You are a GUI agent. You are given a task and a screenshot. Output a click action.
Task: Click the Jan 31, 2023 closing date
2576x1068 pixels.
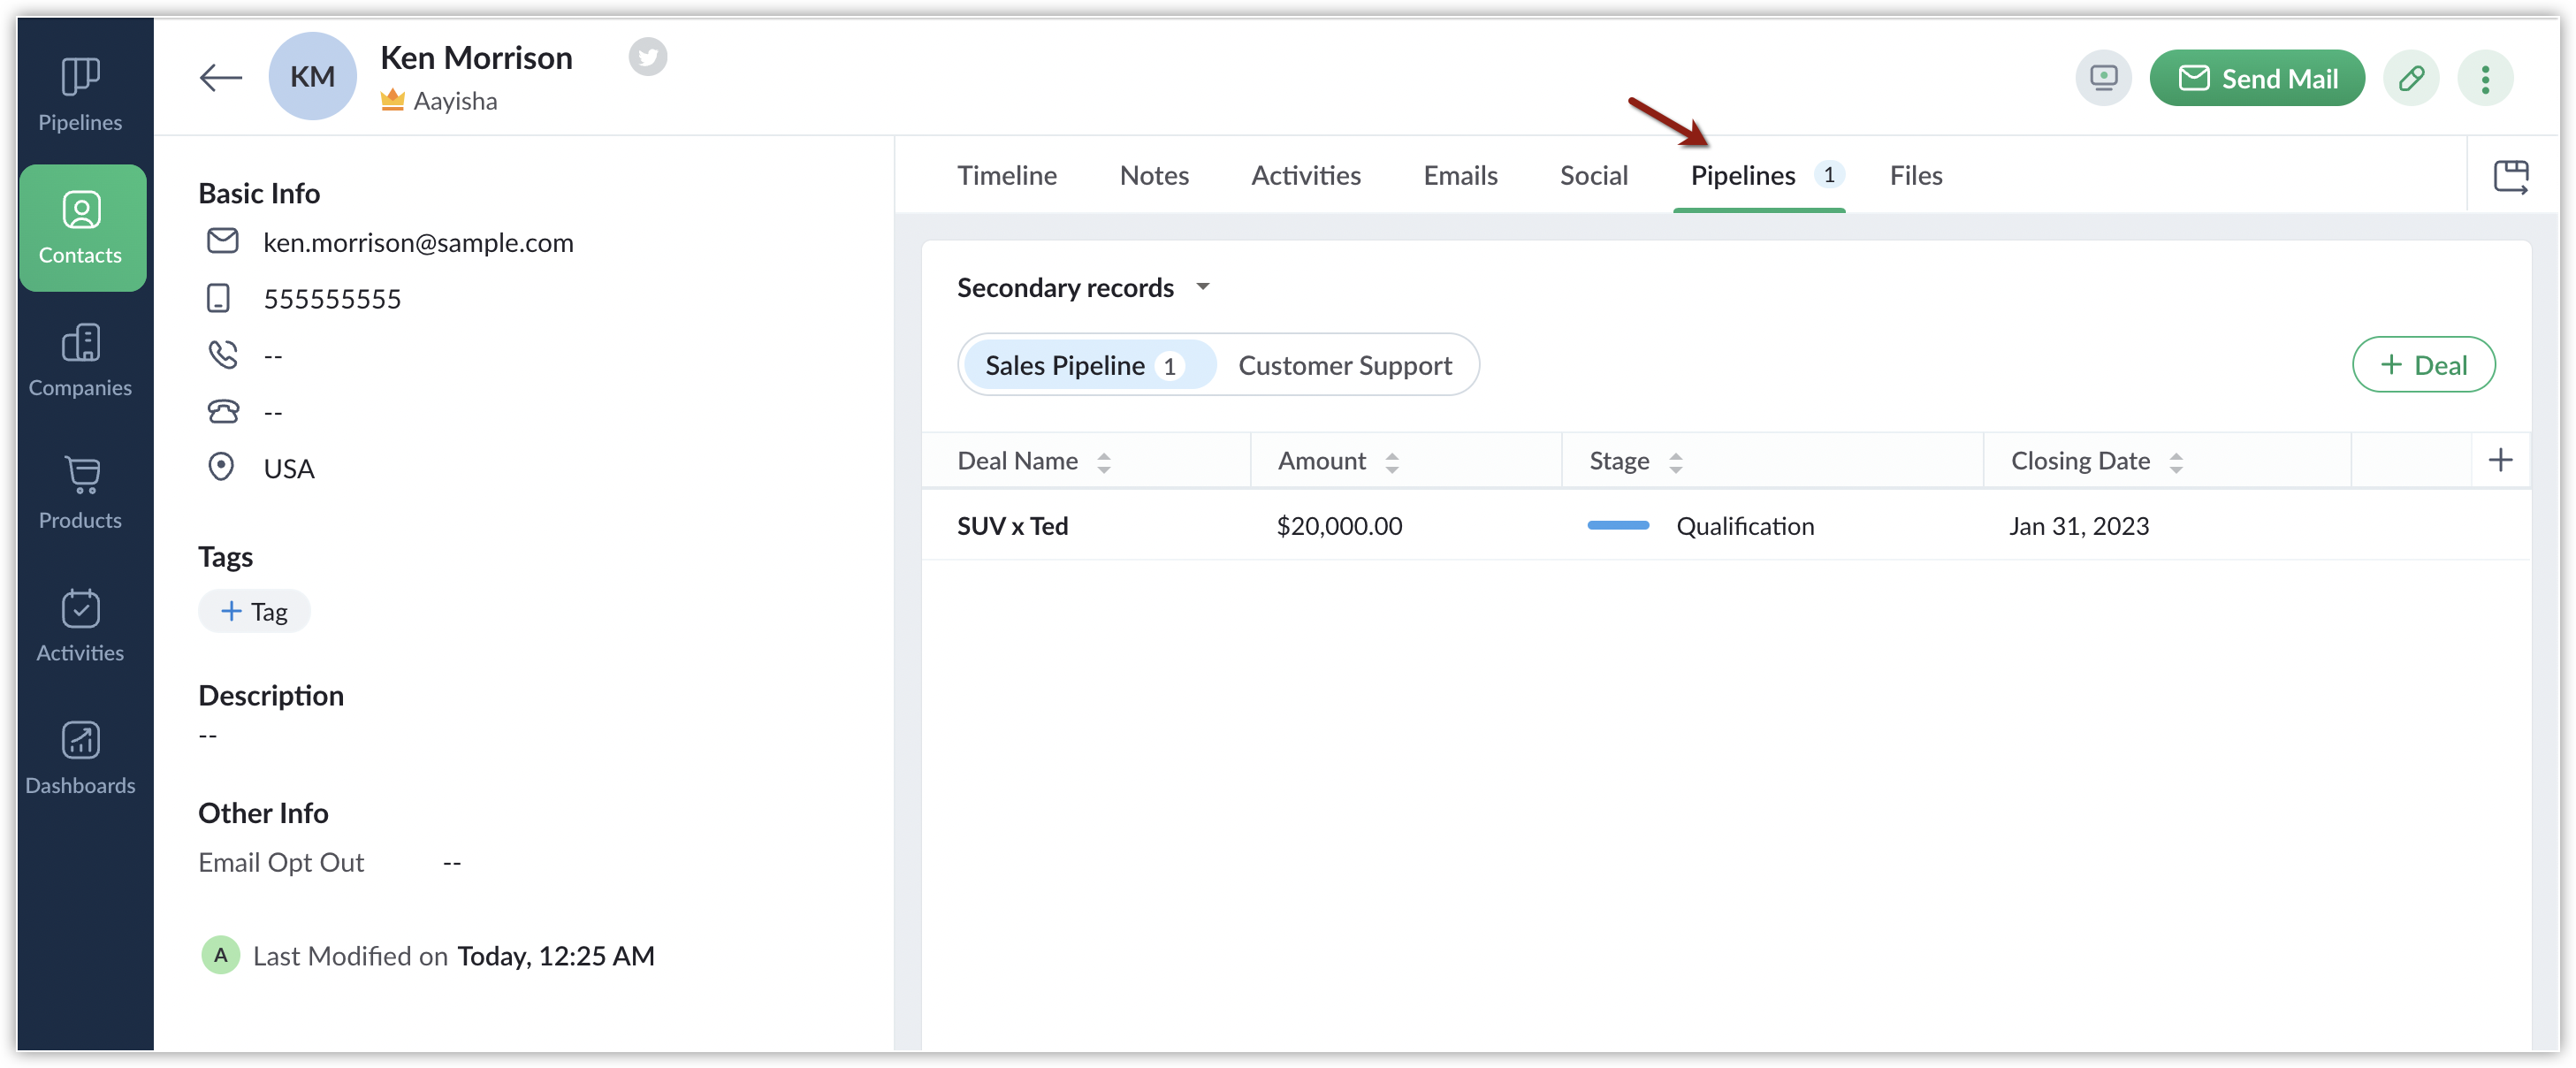coord(2079,526)
